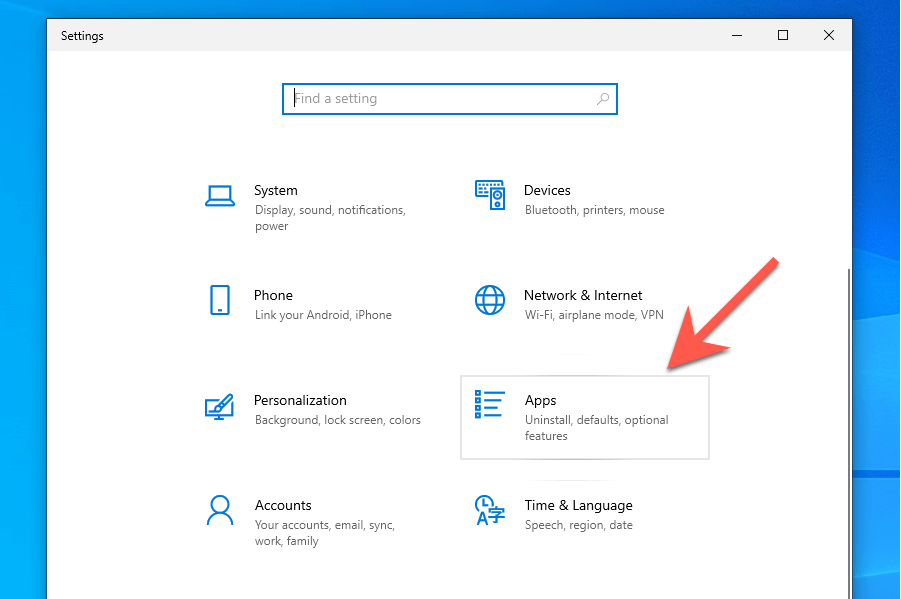Click the Settings window title text
Image resolution: width=901 pixels, height=599 pixels.
click(82, 36)
